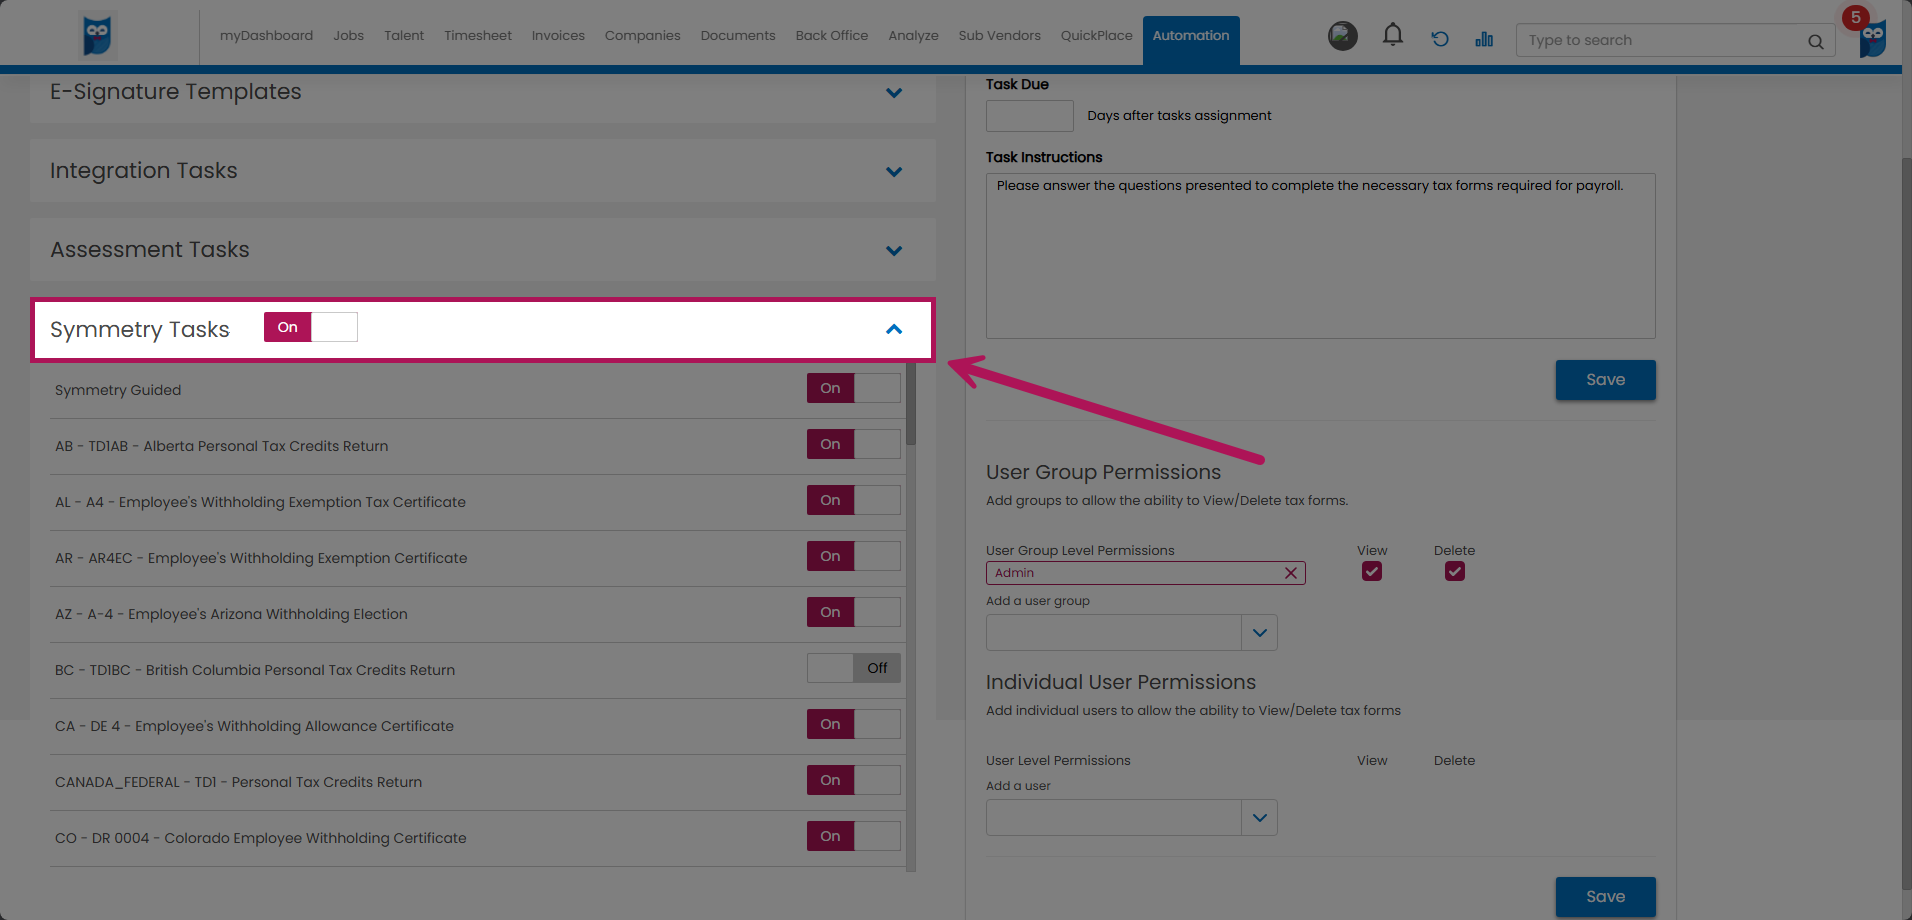Click Symmetry Guided row label

[x=118, y=390]
